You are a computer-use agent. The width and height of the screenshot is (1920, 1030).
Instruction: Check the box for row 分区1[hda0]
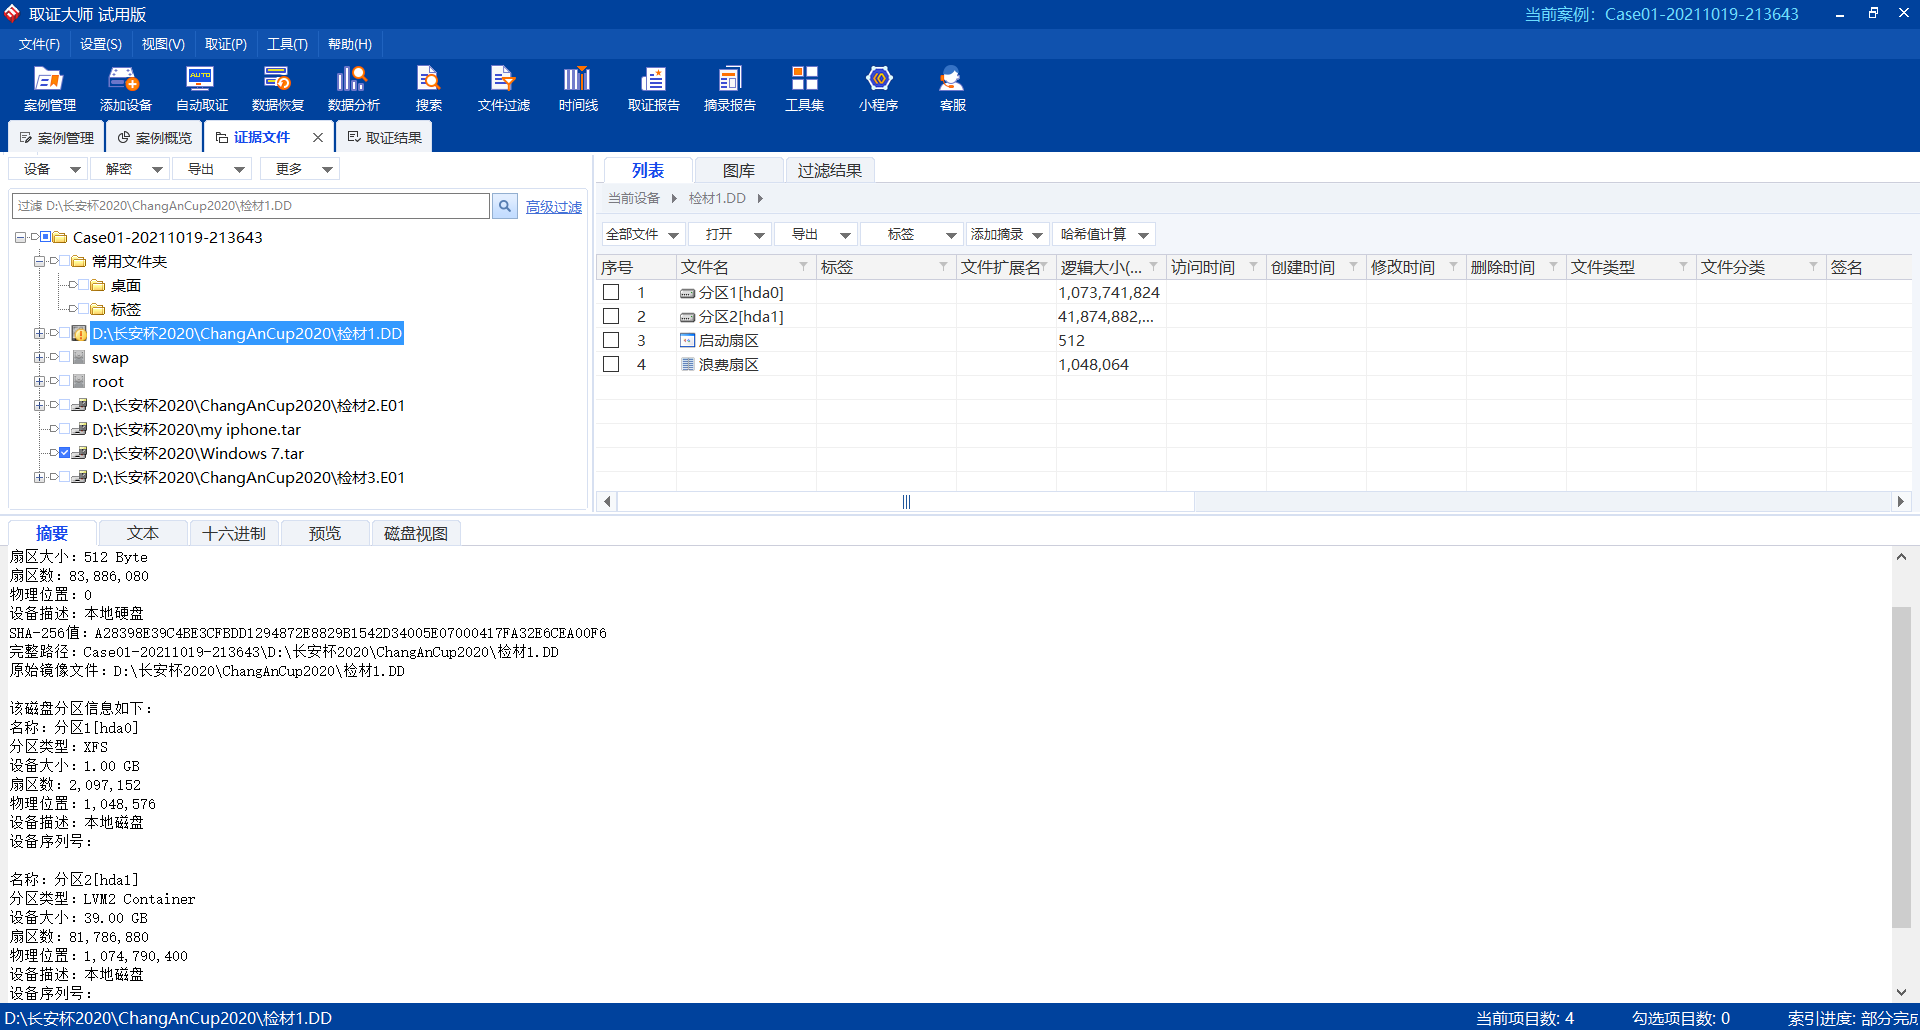tap(611, 293)
